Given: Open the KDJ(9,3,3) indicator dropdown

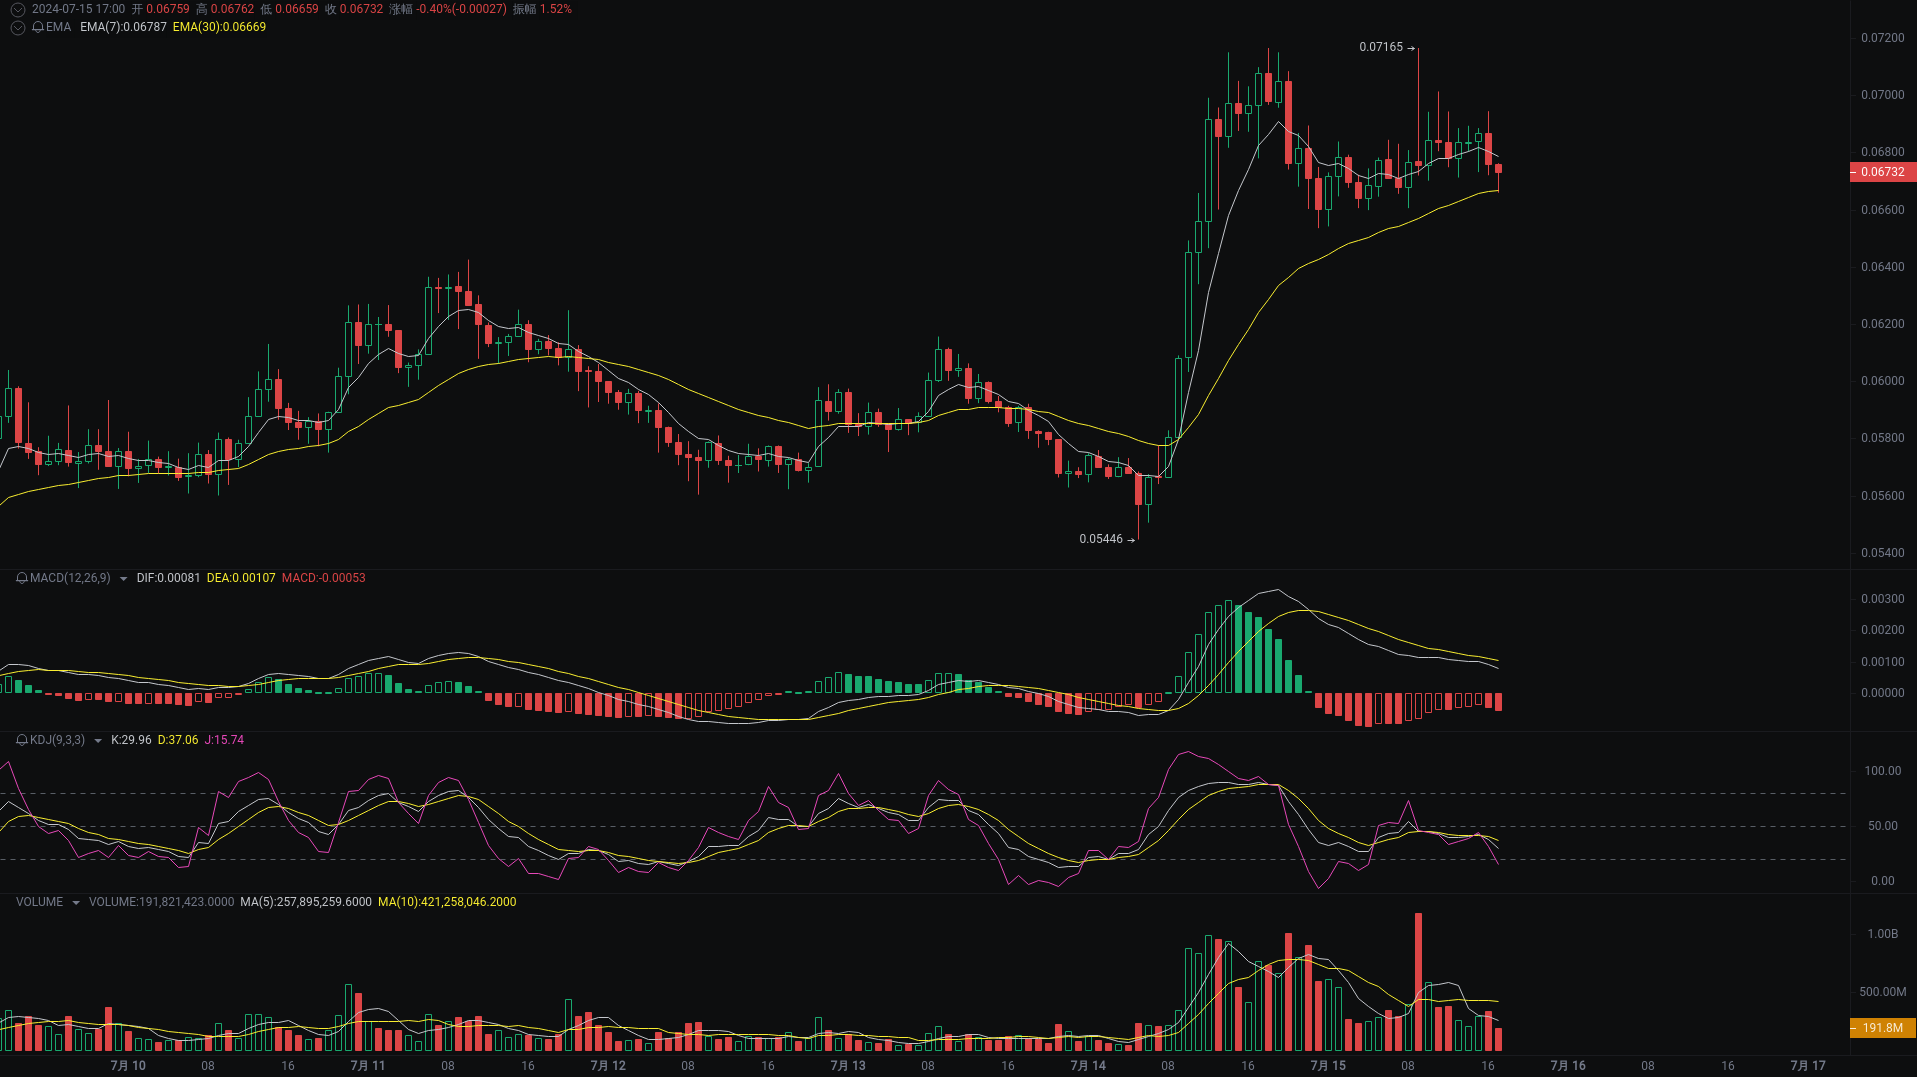Looking at the screenshot, I should [x=96, y=740].
